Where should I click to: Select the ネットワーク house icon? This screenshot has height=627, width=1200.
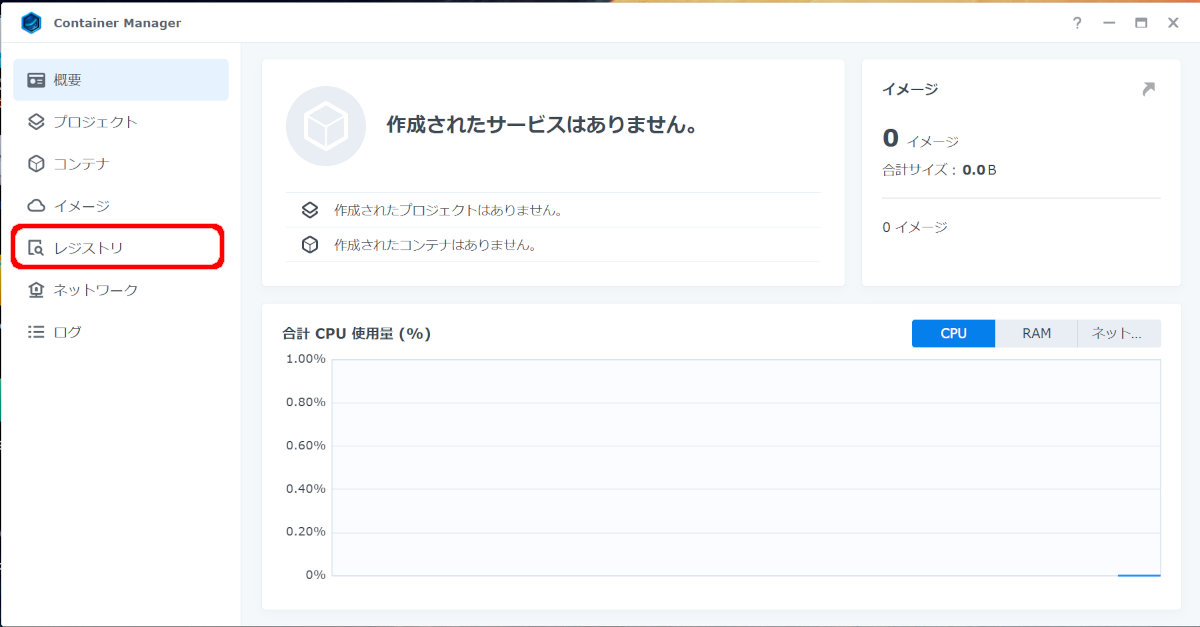36,290
